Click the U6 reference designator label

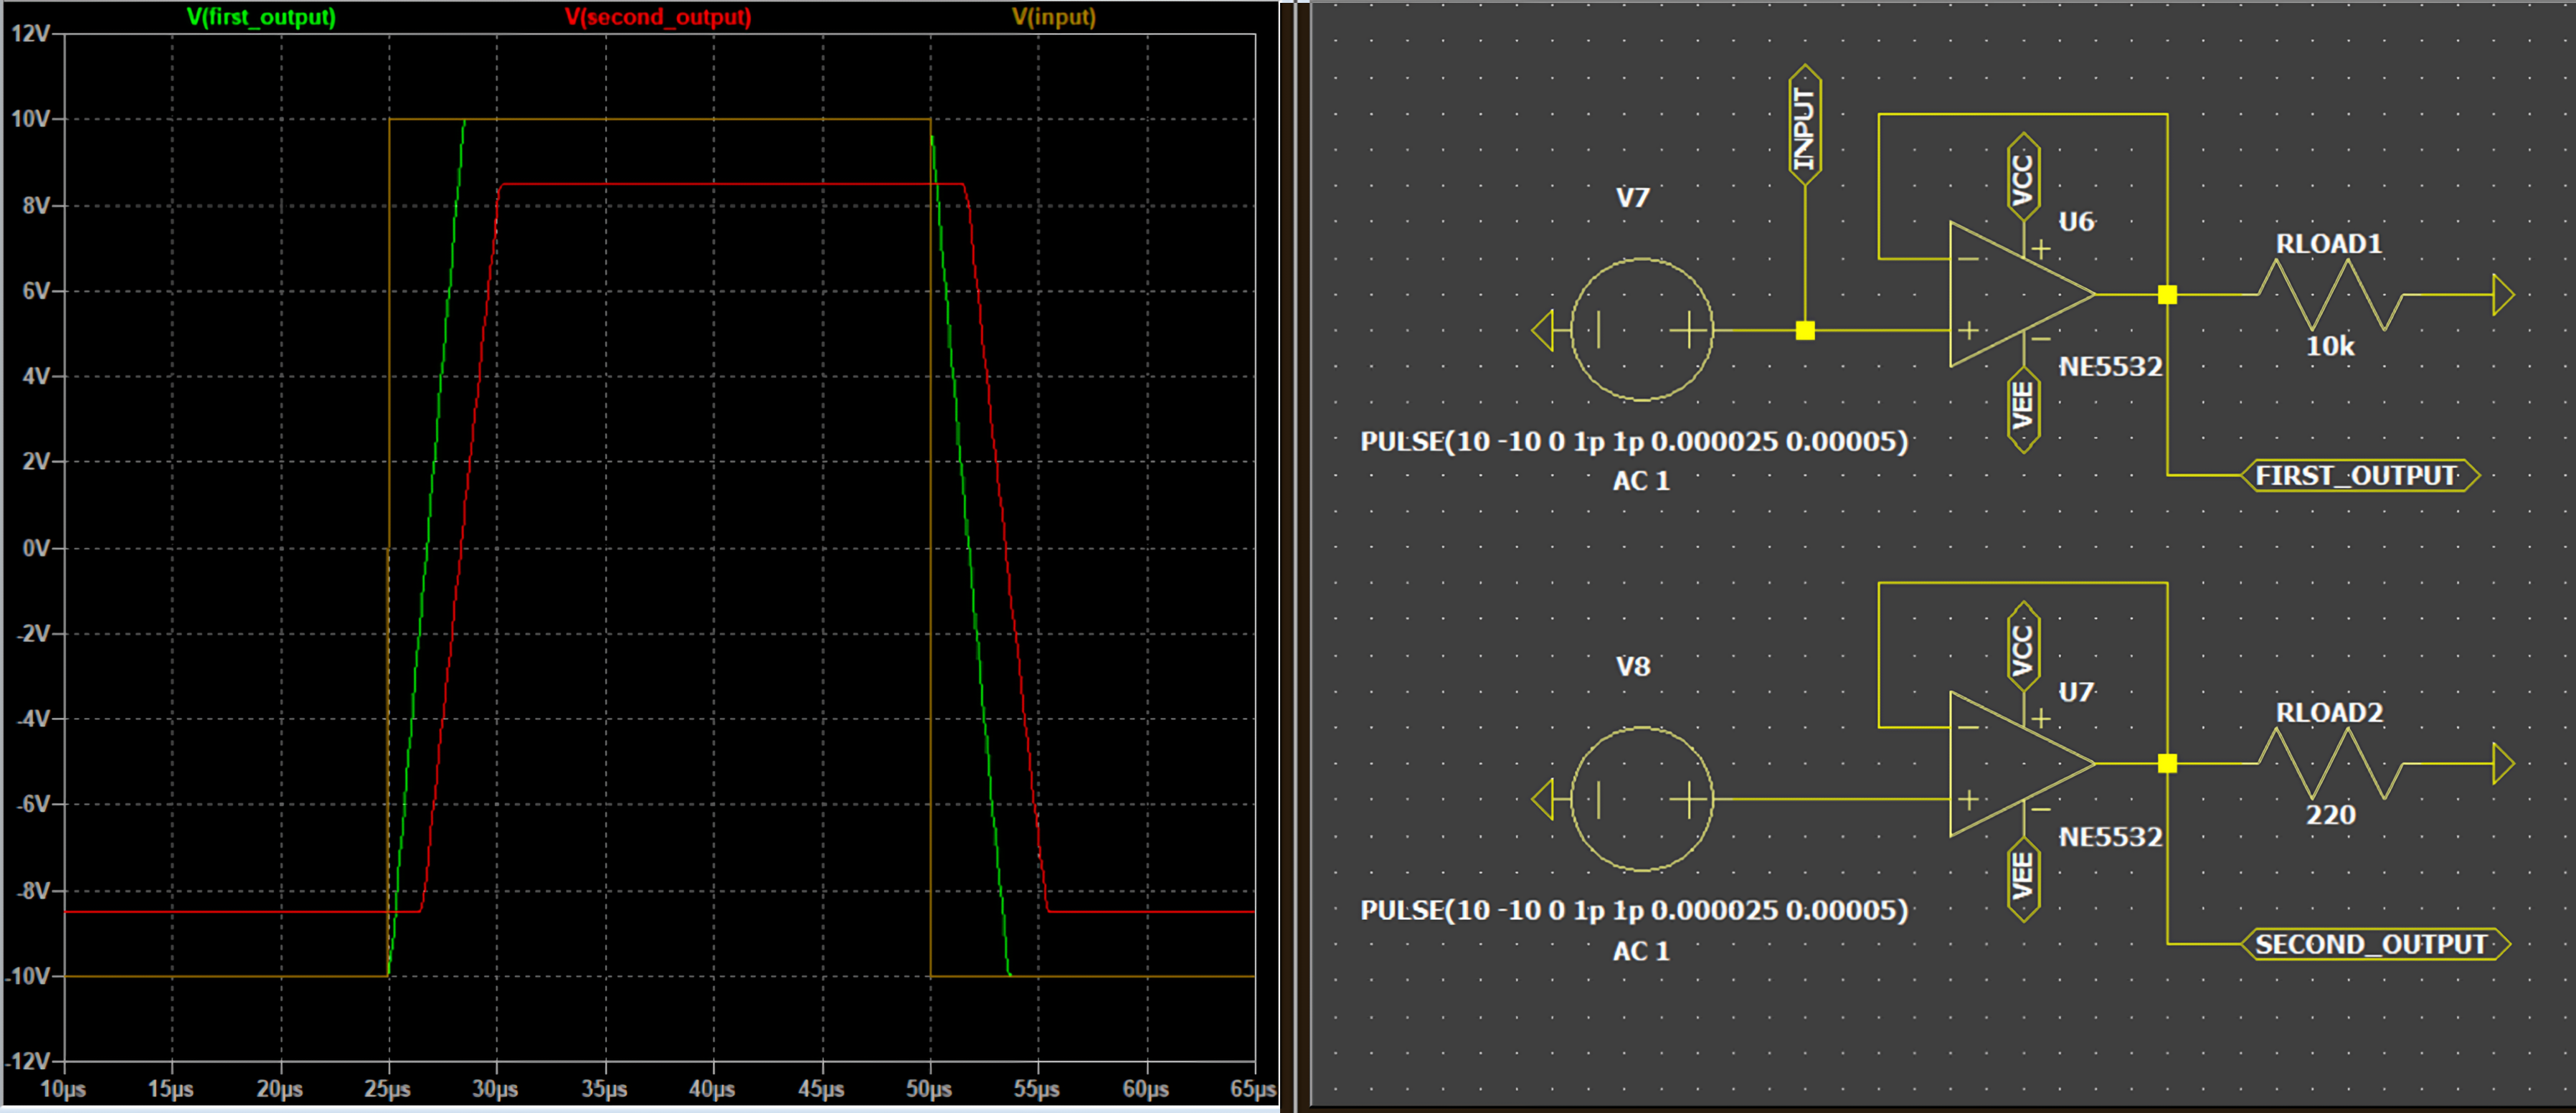[2076, 222]
